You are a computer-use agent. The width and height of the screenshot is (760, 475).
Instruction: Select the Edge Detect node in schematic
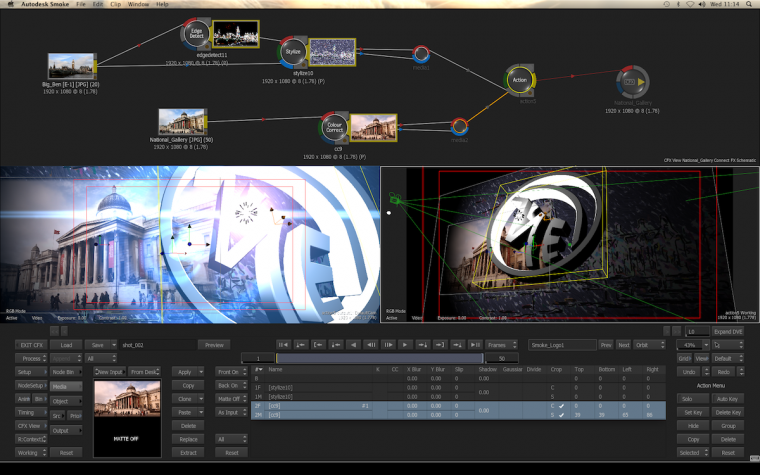point(196,34)
